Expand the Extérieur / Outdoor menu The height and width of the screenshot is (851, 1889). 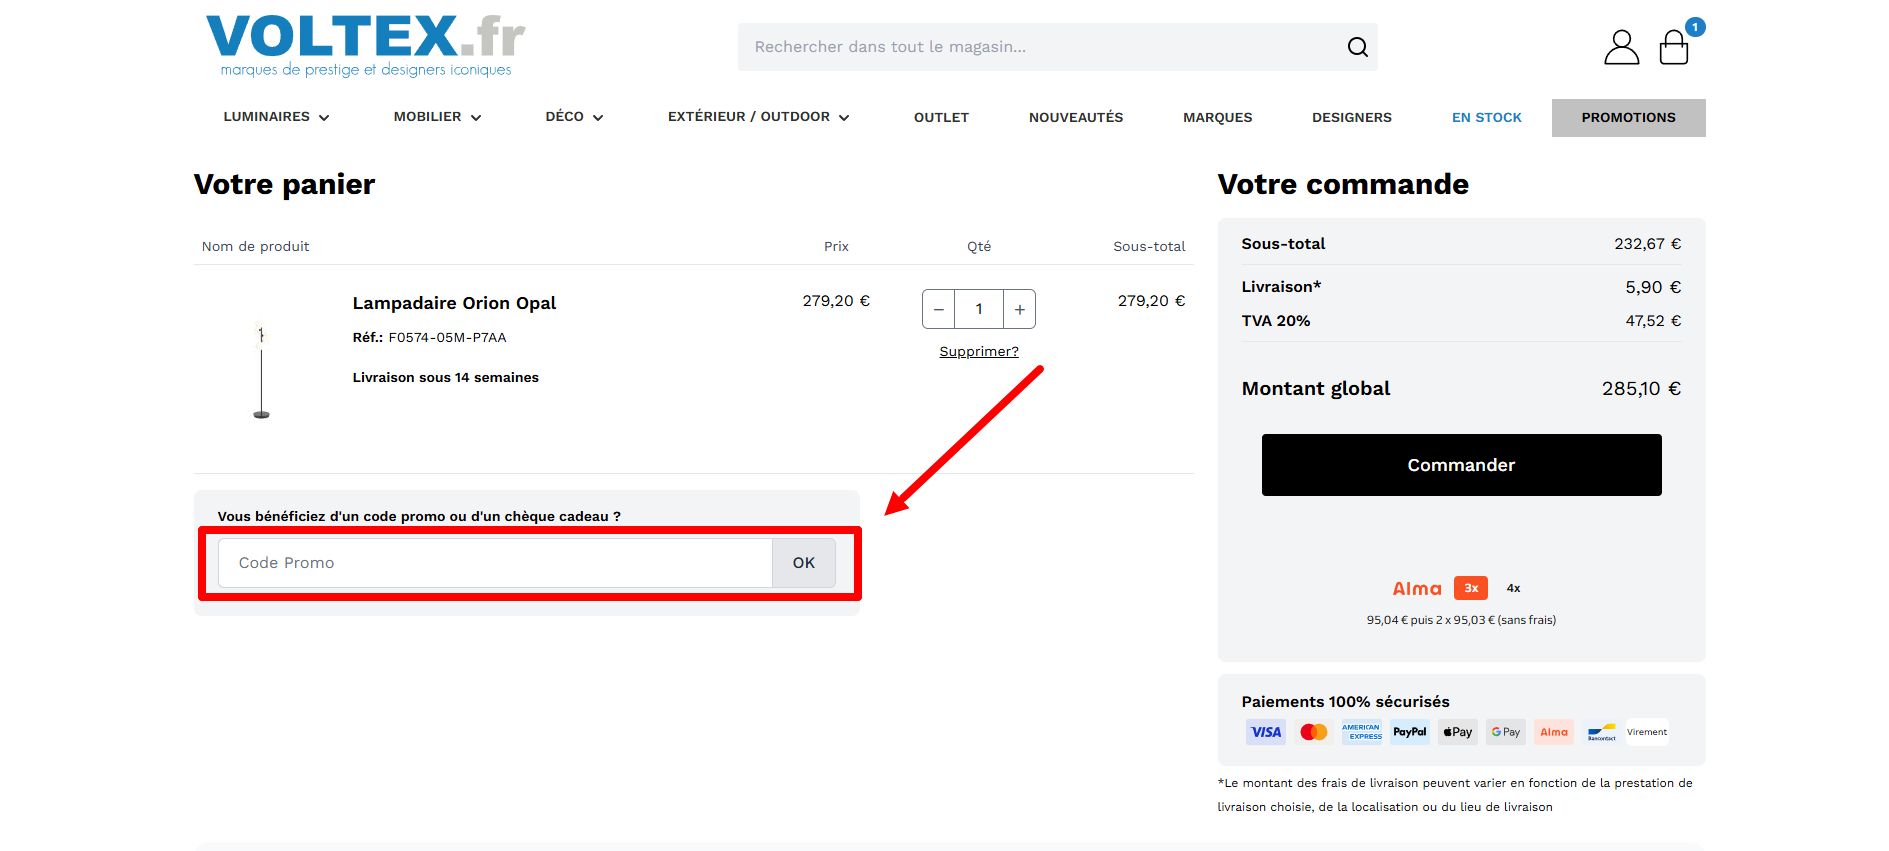click(x=758, y=117)
